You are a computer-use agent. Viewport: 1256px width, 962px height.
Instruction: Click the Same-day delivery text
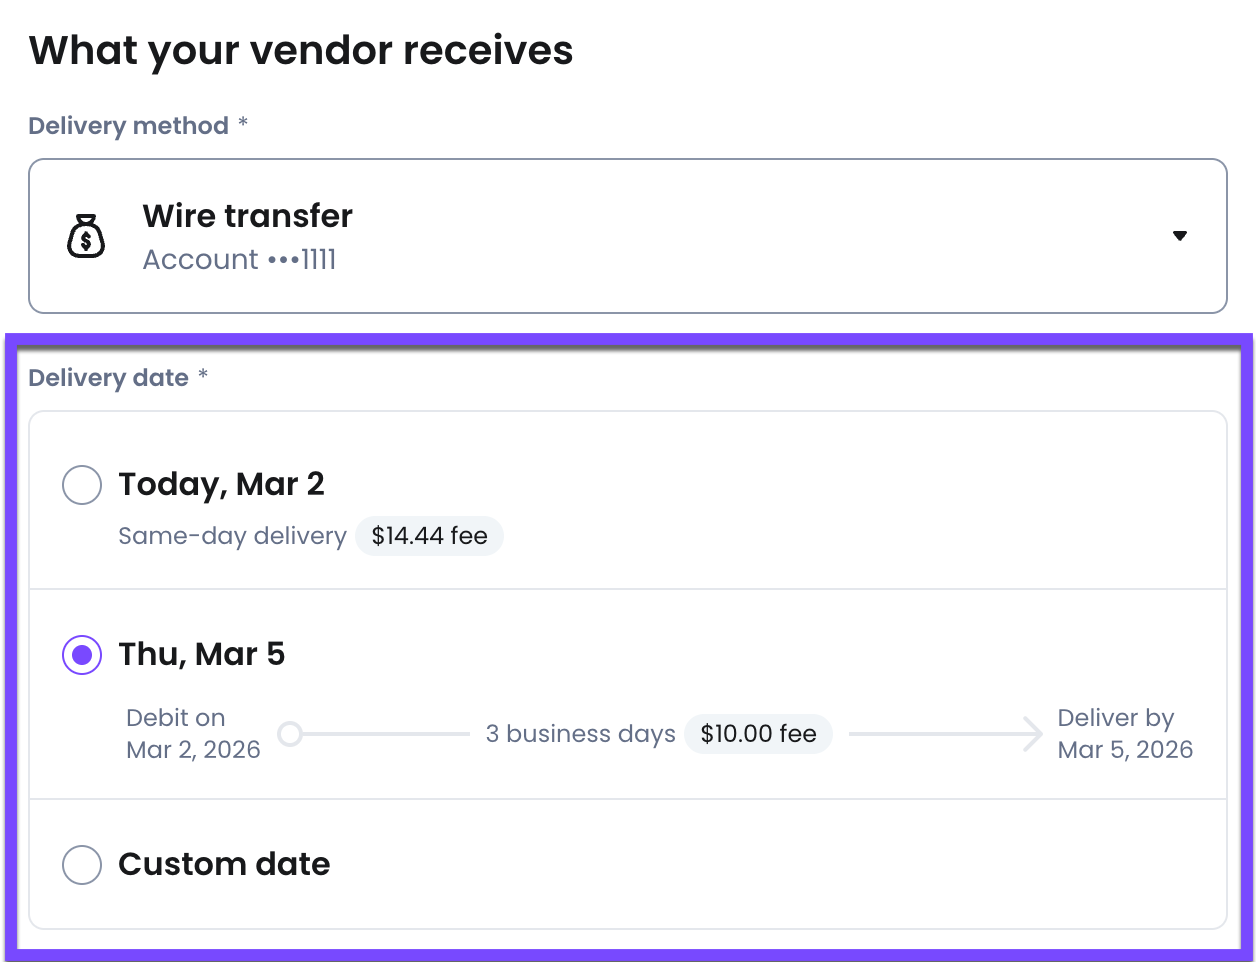(x=232, y=536)
